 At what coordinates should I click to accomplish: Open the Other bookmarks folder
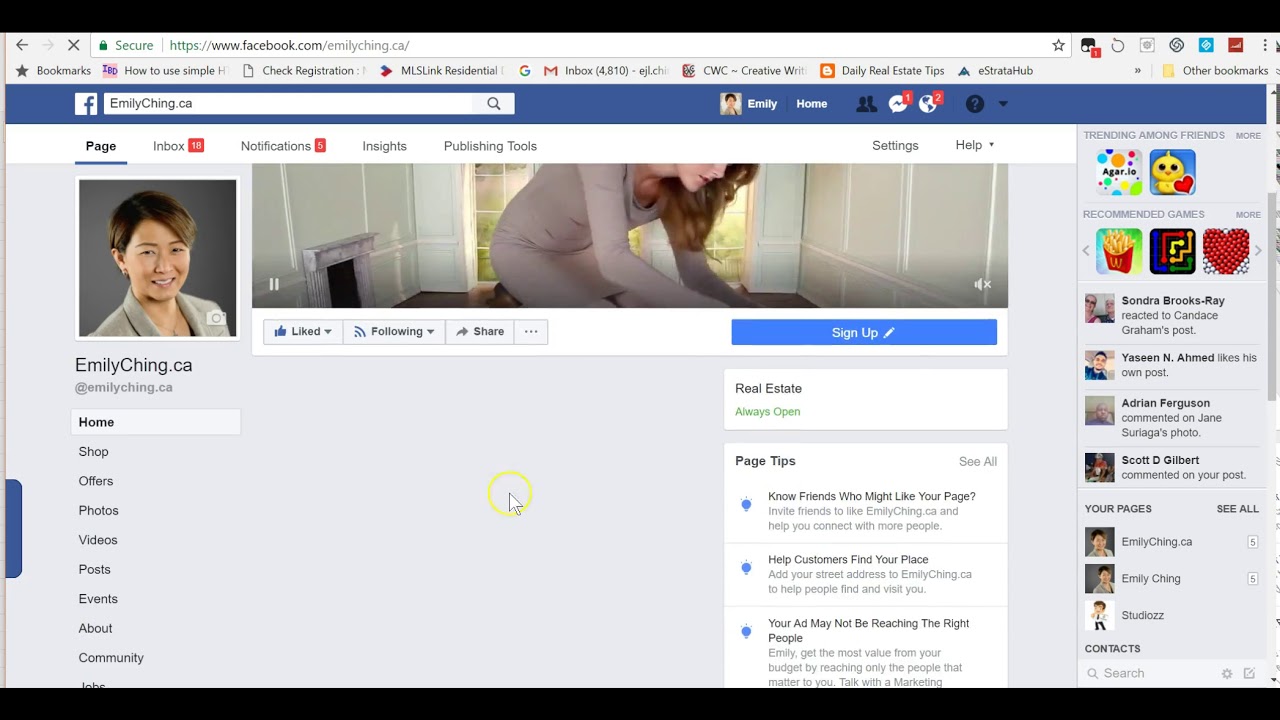[1214, 71]
